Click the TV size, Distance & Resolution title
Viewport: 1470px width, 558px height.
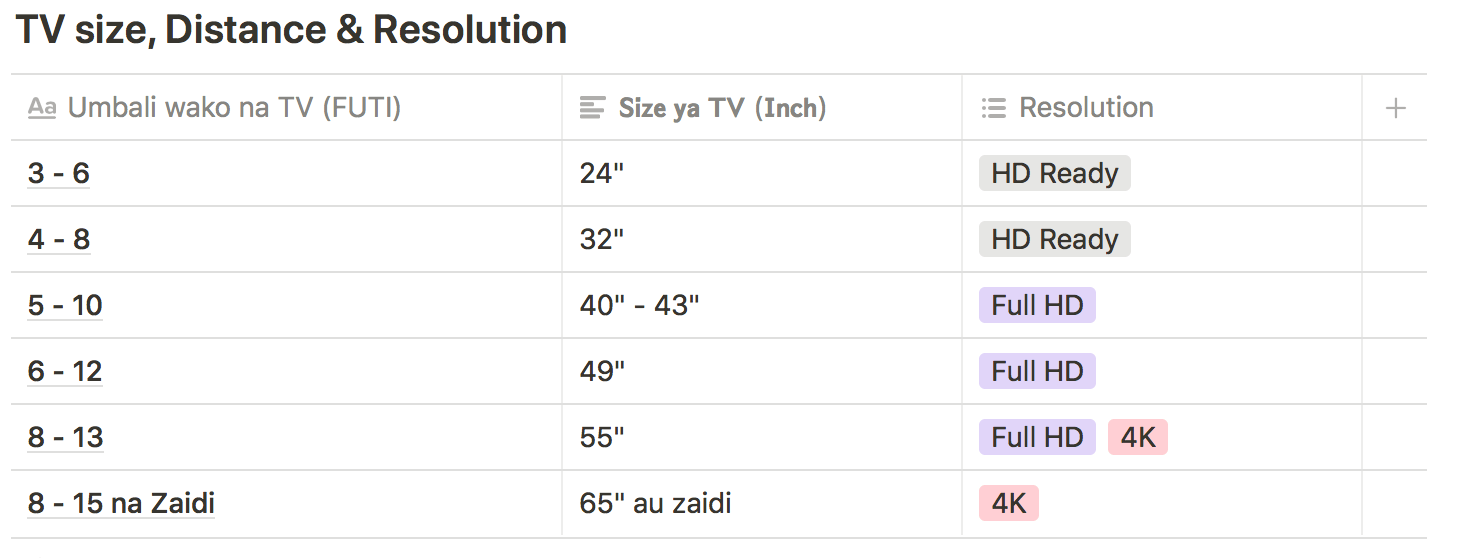click(291, 30)
